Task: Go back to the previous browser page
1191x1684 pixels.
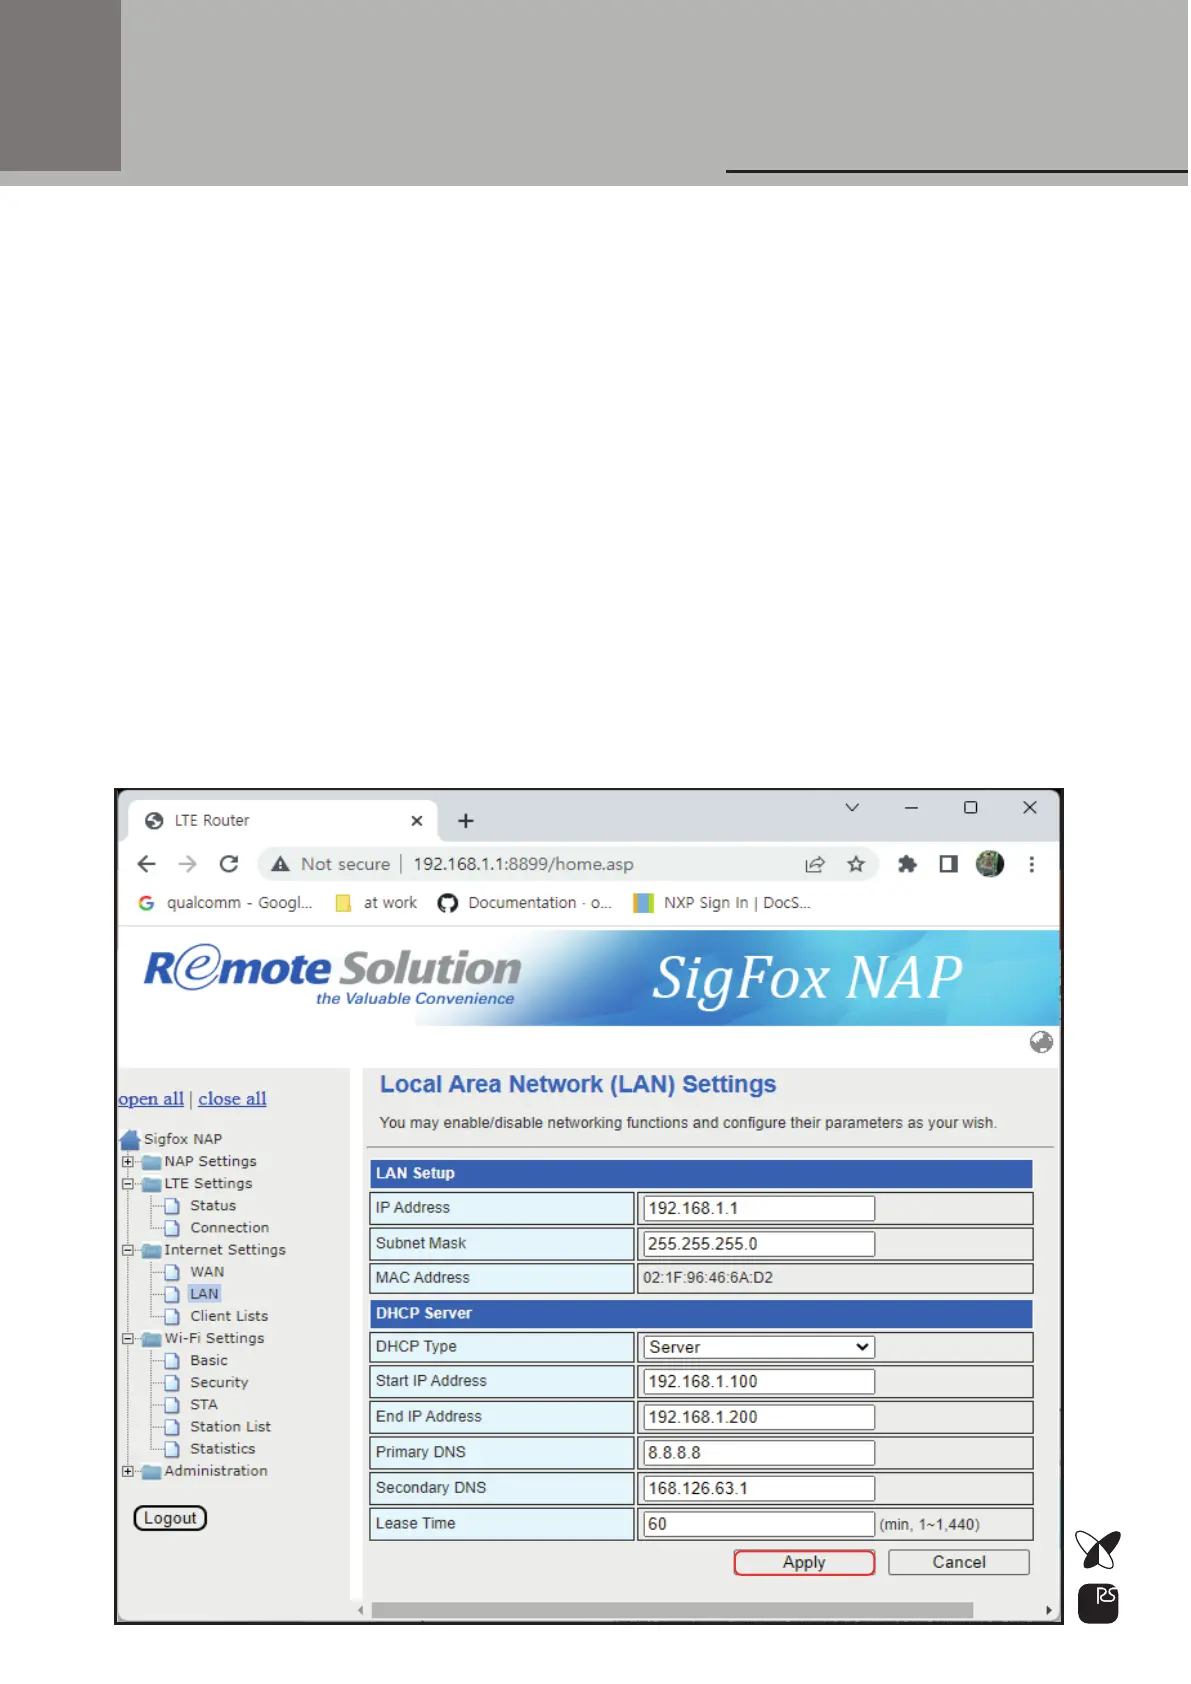Action: pos(147,864)
